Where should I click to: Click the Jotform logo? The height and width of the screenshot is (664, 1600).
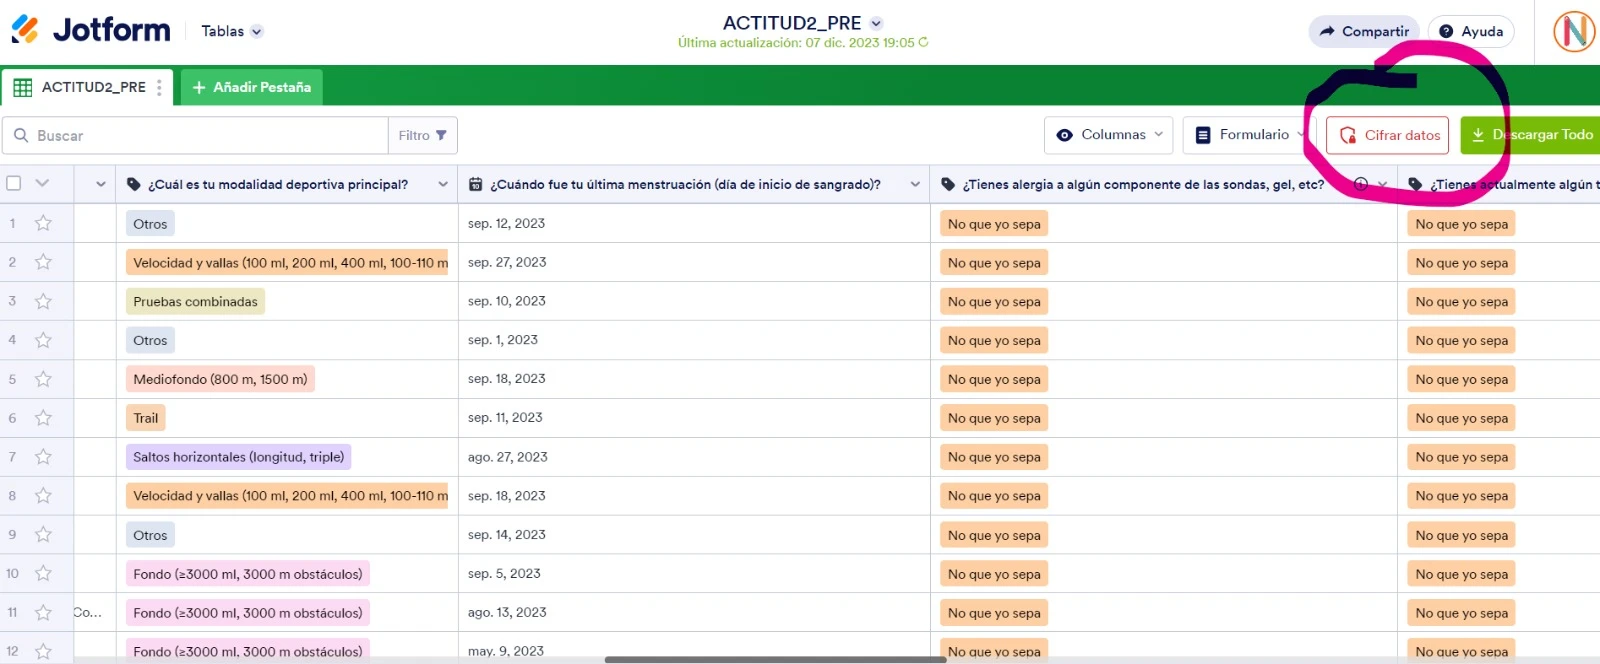[x=91, y=30]
